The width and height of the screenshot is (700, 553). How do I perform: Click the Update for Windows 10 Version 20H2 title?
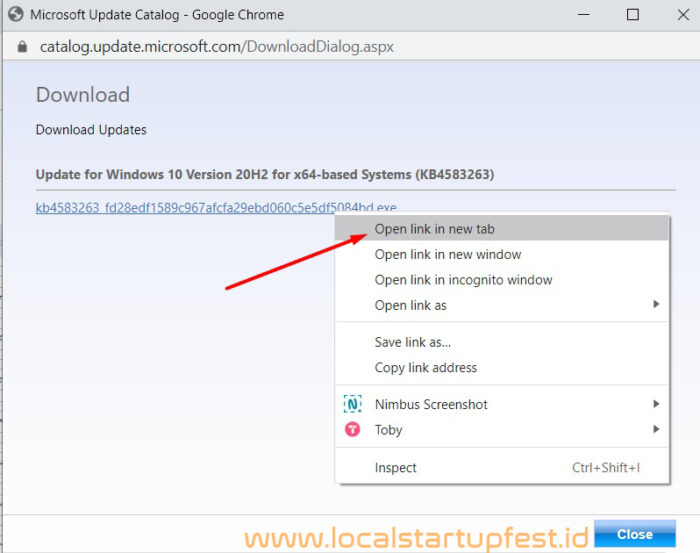(x=265, y=175)
